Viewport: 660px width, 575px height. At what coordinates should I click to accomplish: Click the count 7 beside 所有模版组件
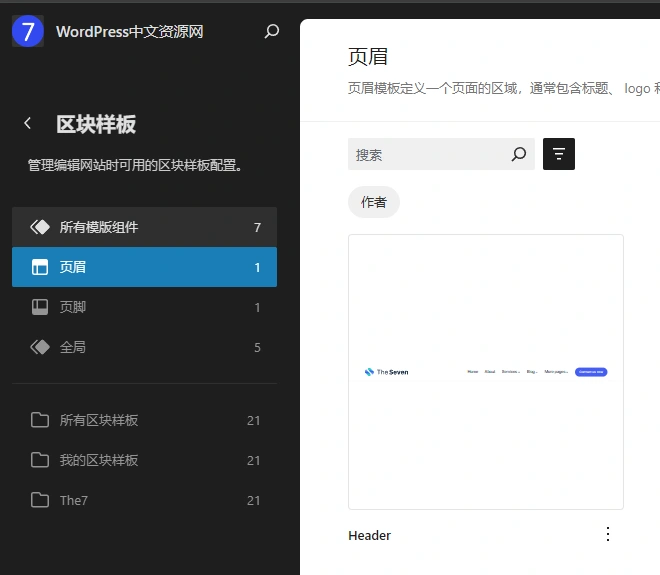(x=257, y=228)
